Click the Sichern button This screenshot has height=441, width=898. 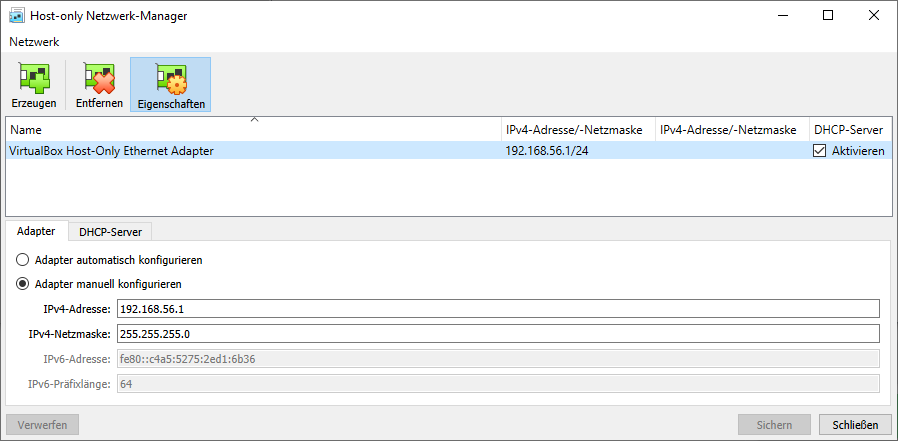(x=774, y=425)
